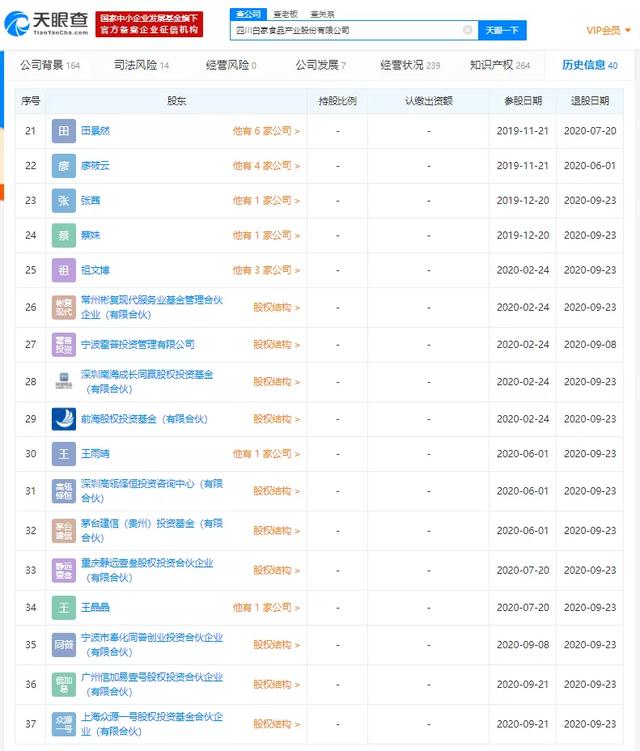Select the 查关系 search tab
The height and width of the screenshot is (751, 640).
(x=323, y=14)
